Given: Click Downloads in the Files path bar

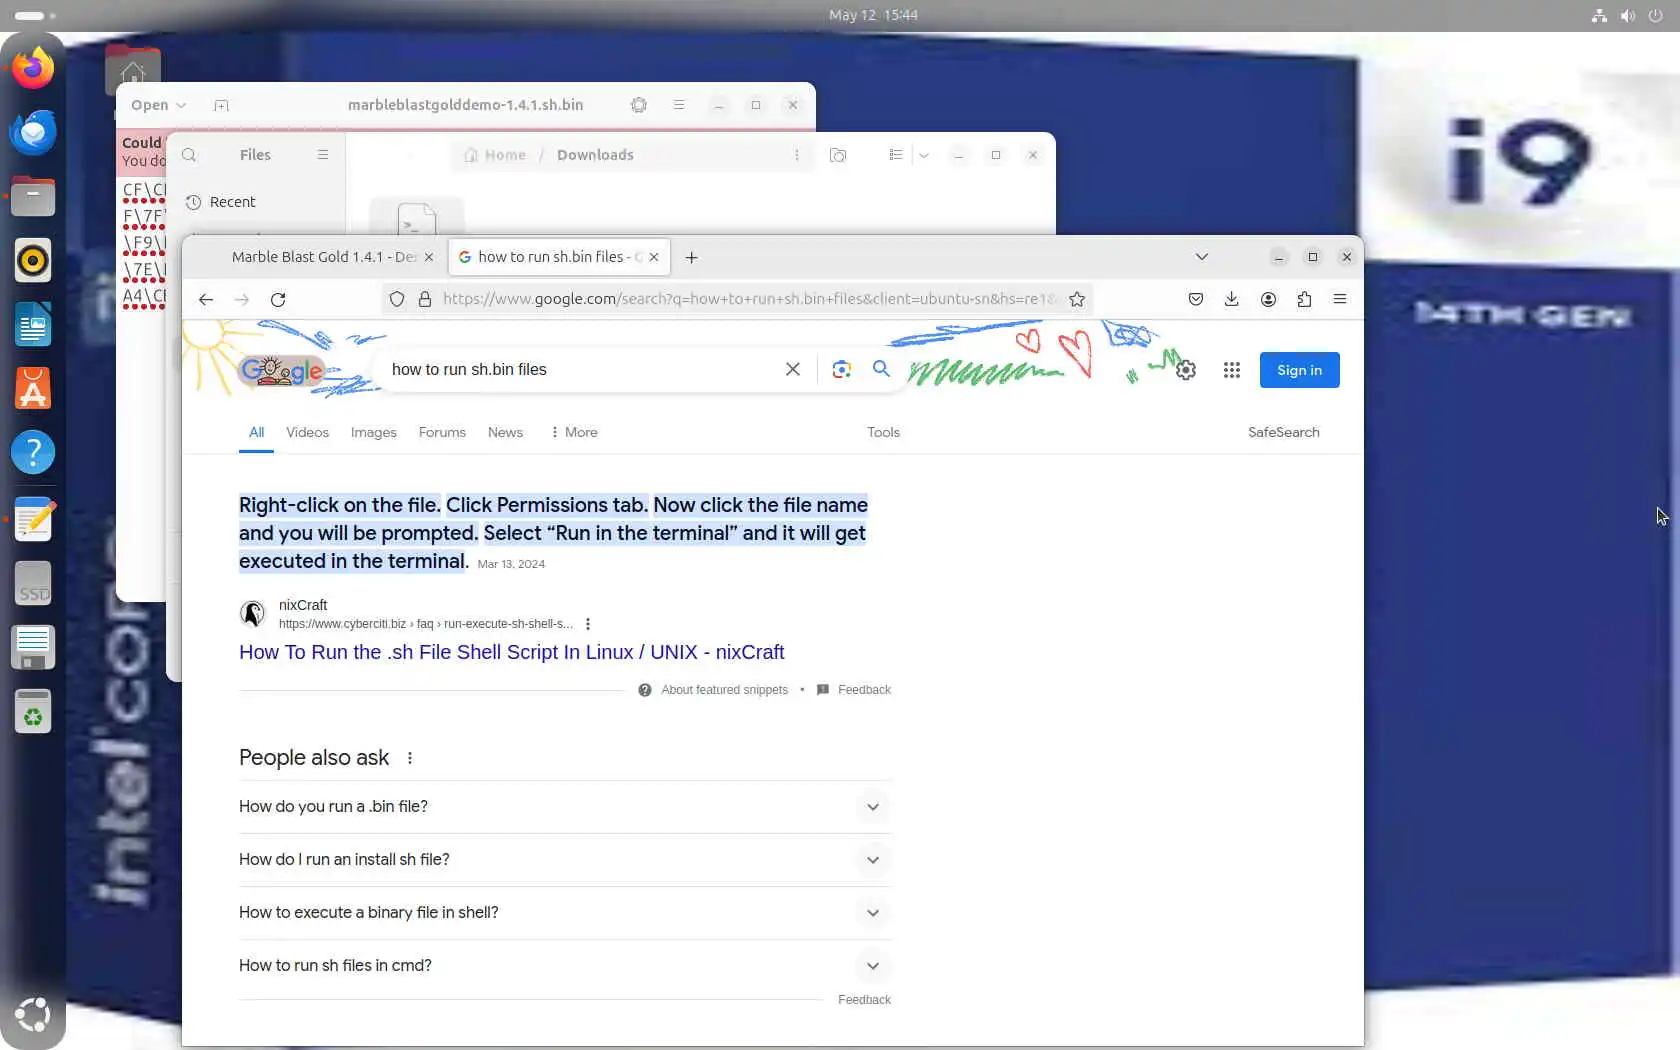Looking at the screenshot, I should tap(595, 155).
